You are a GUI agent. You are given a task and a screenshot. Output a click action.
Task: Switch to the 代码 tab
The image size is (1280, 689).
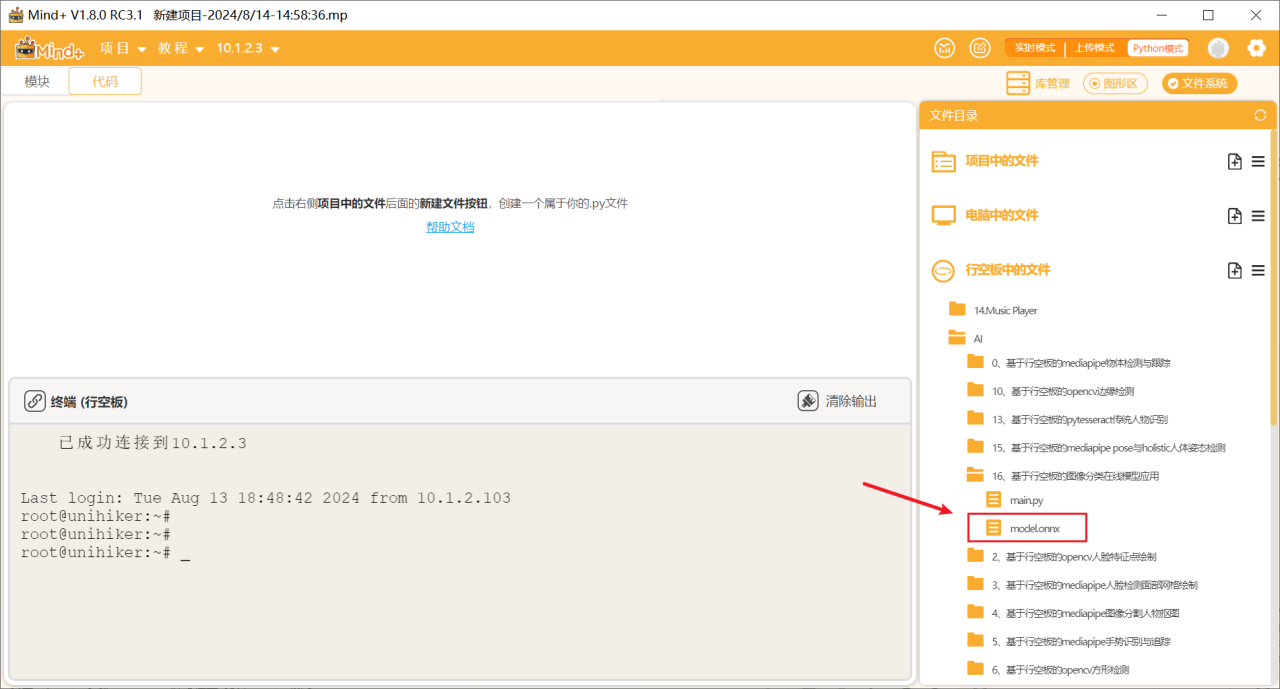click(105, 82)
